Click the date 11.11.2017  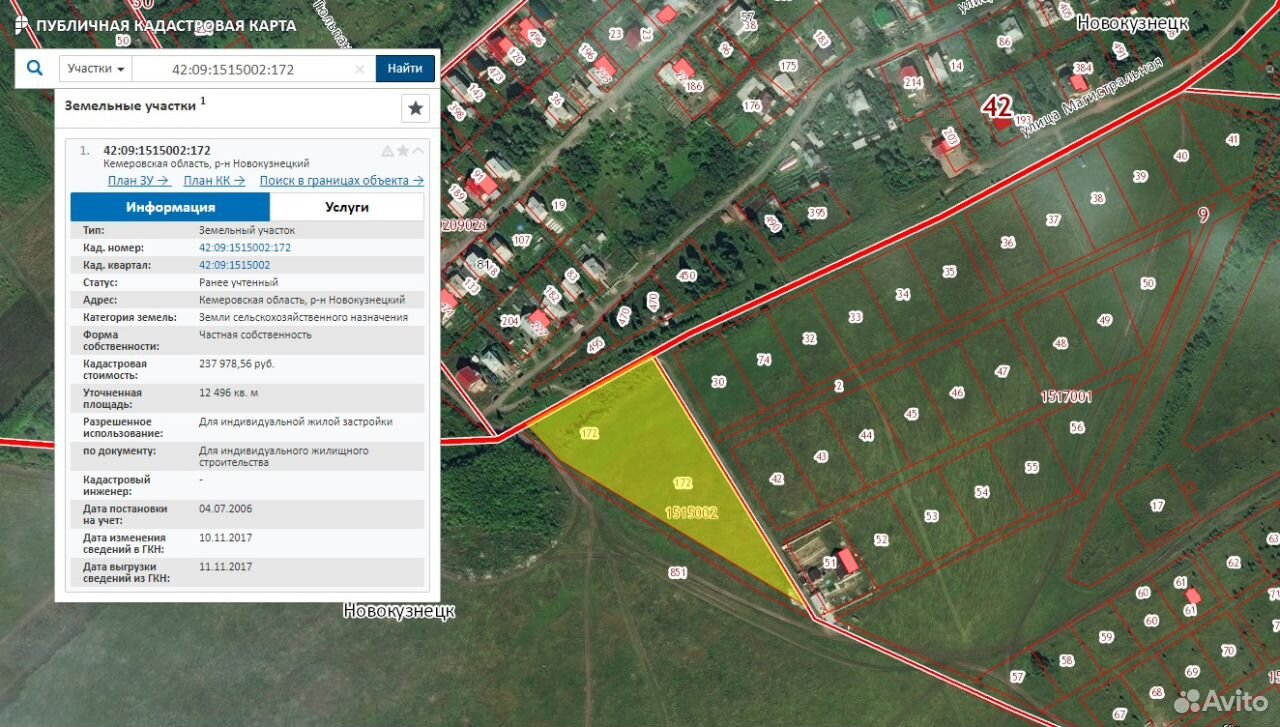click(x=225, y=567)
